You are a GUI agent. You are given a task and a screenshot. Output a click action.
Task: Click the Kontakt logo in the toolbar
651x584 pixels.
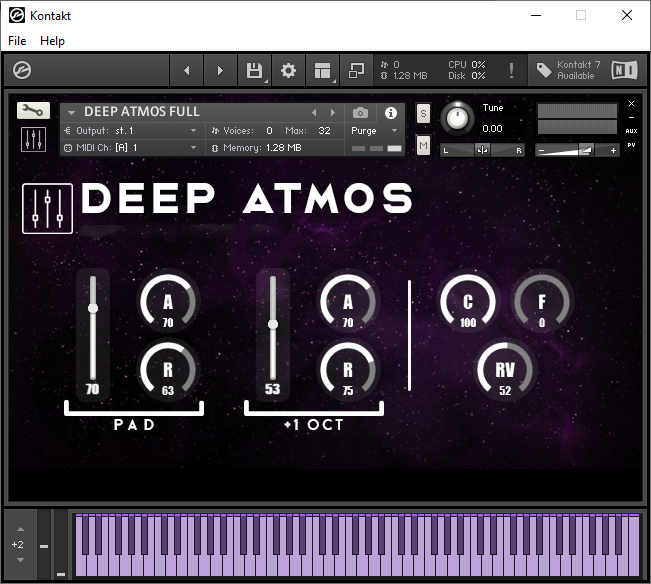coord(22,70)
